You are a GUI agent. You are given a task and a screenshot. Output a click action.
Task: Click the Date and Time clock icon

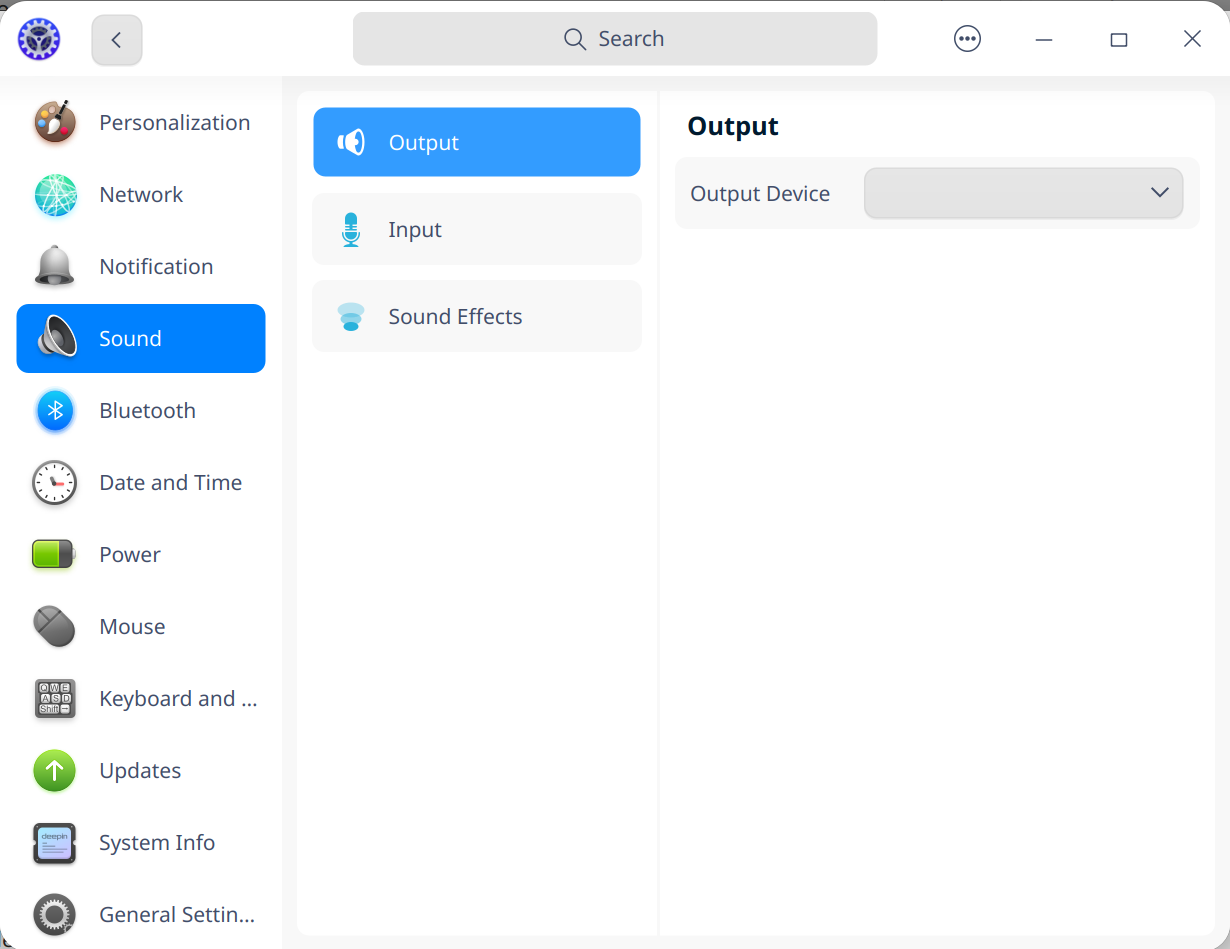pyautogui.click(x=55, y=483)
